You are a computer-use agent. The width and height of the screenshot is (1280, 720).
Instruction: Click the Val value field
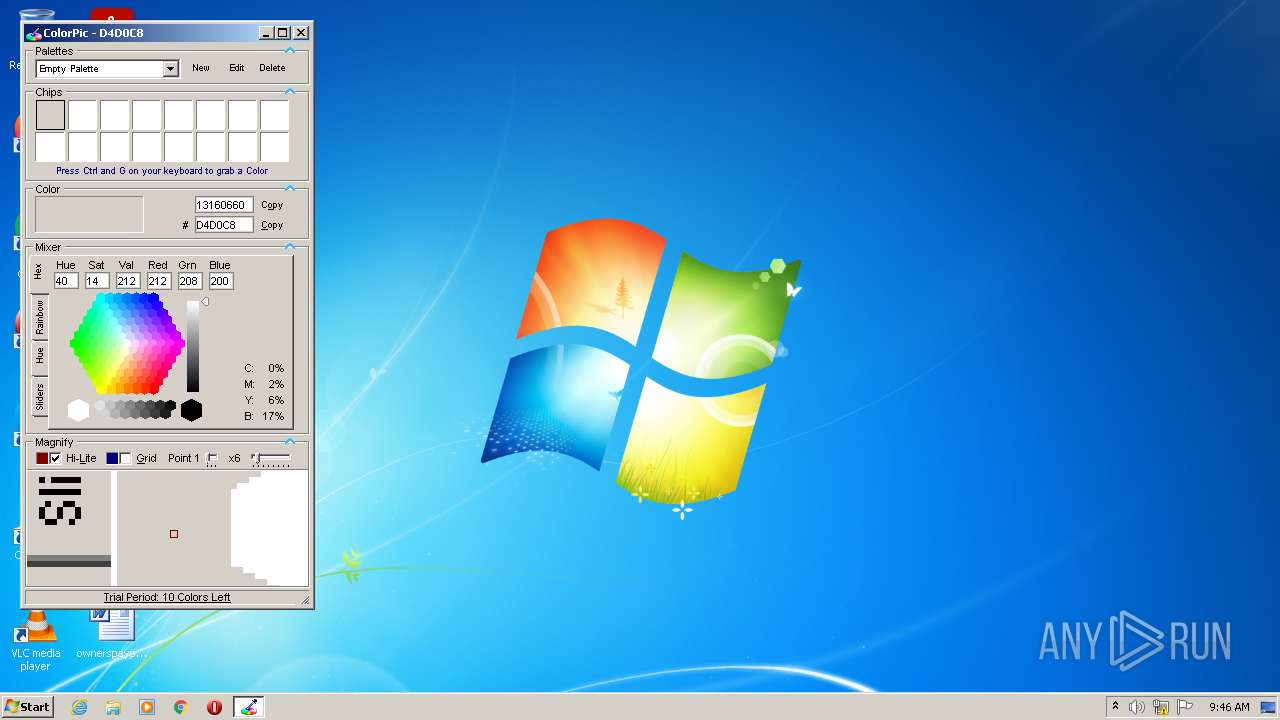pos(127,281)
